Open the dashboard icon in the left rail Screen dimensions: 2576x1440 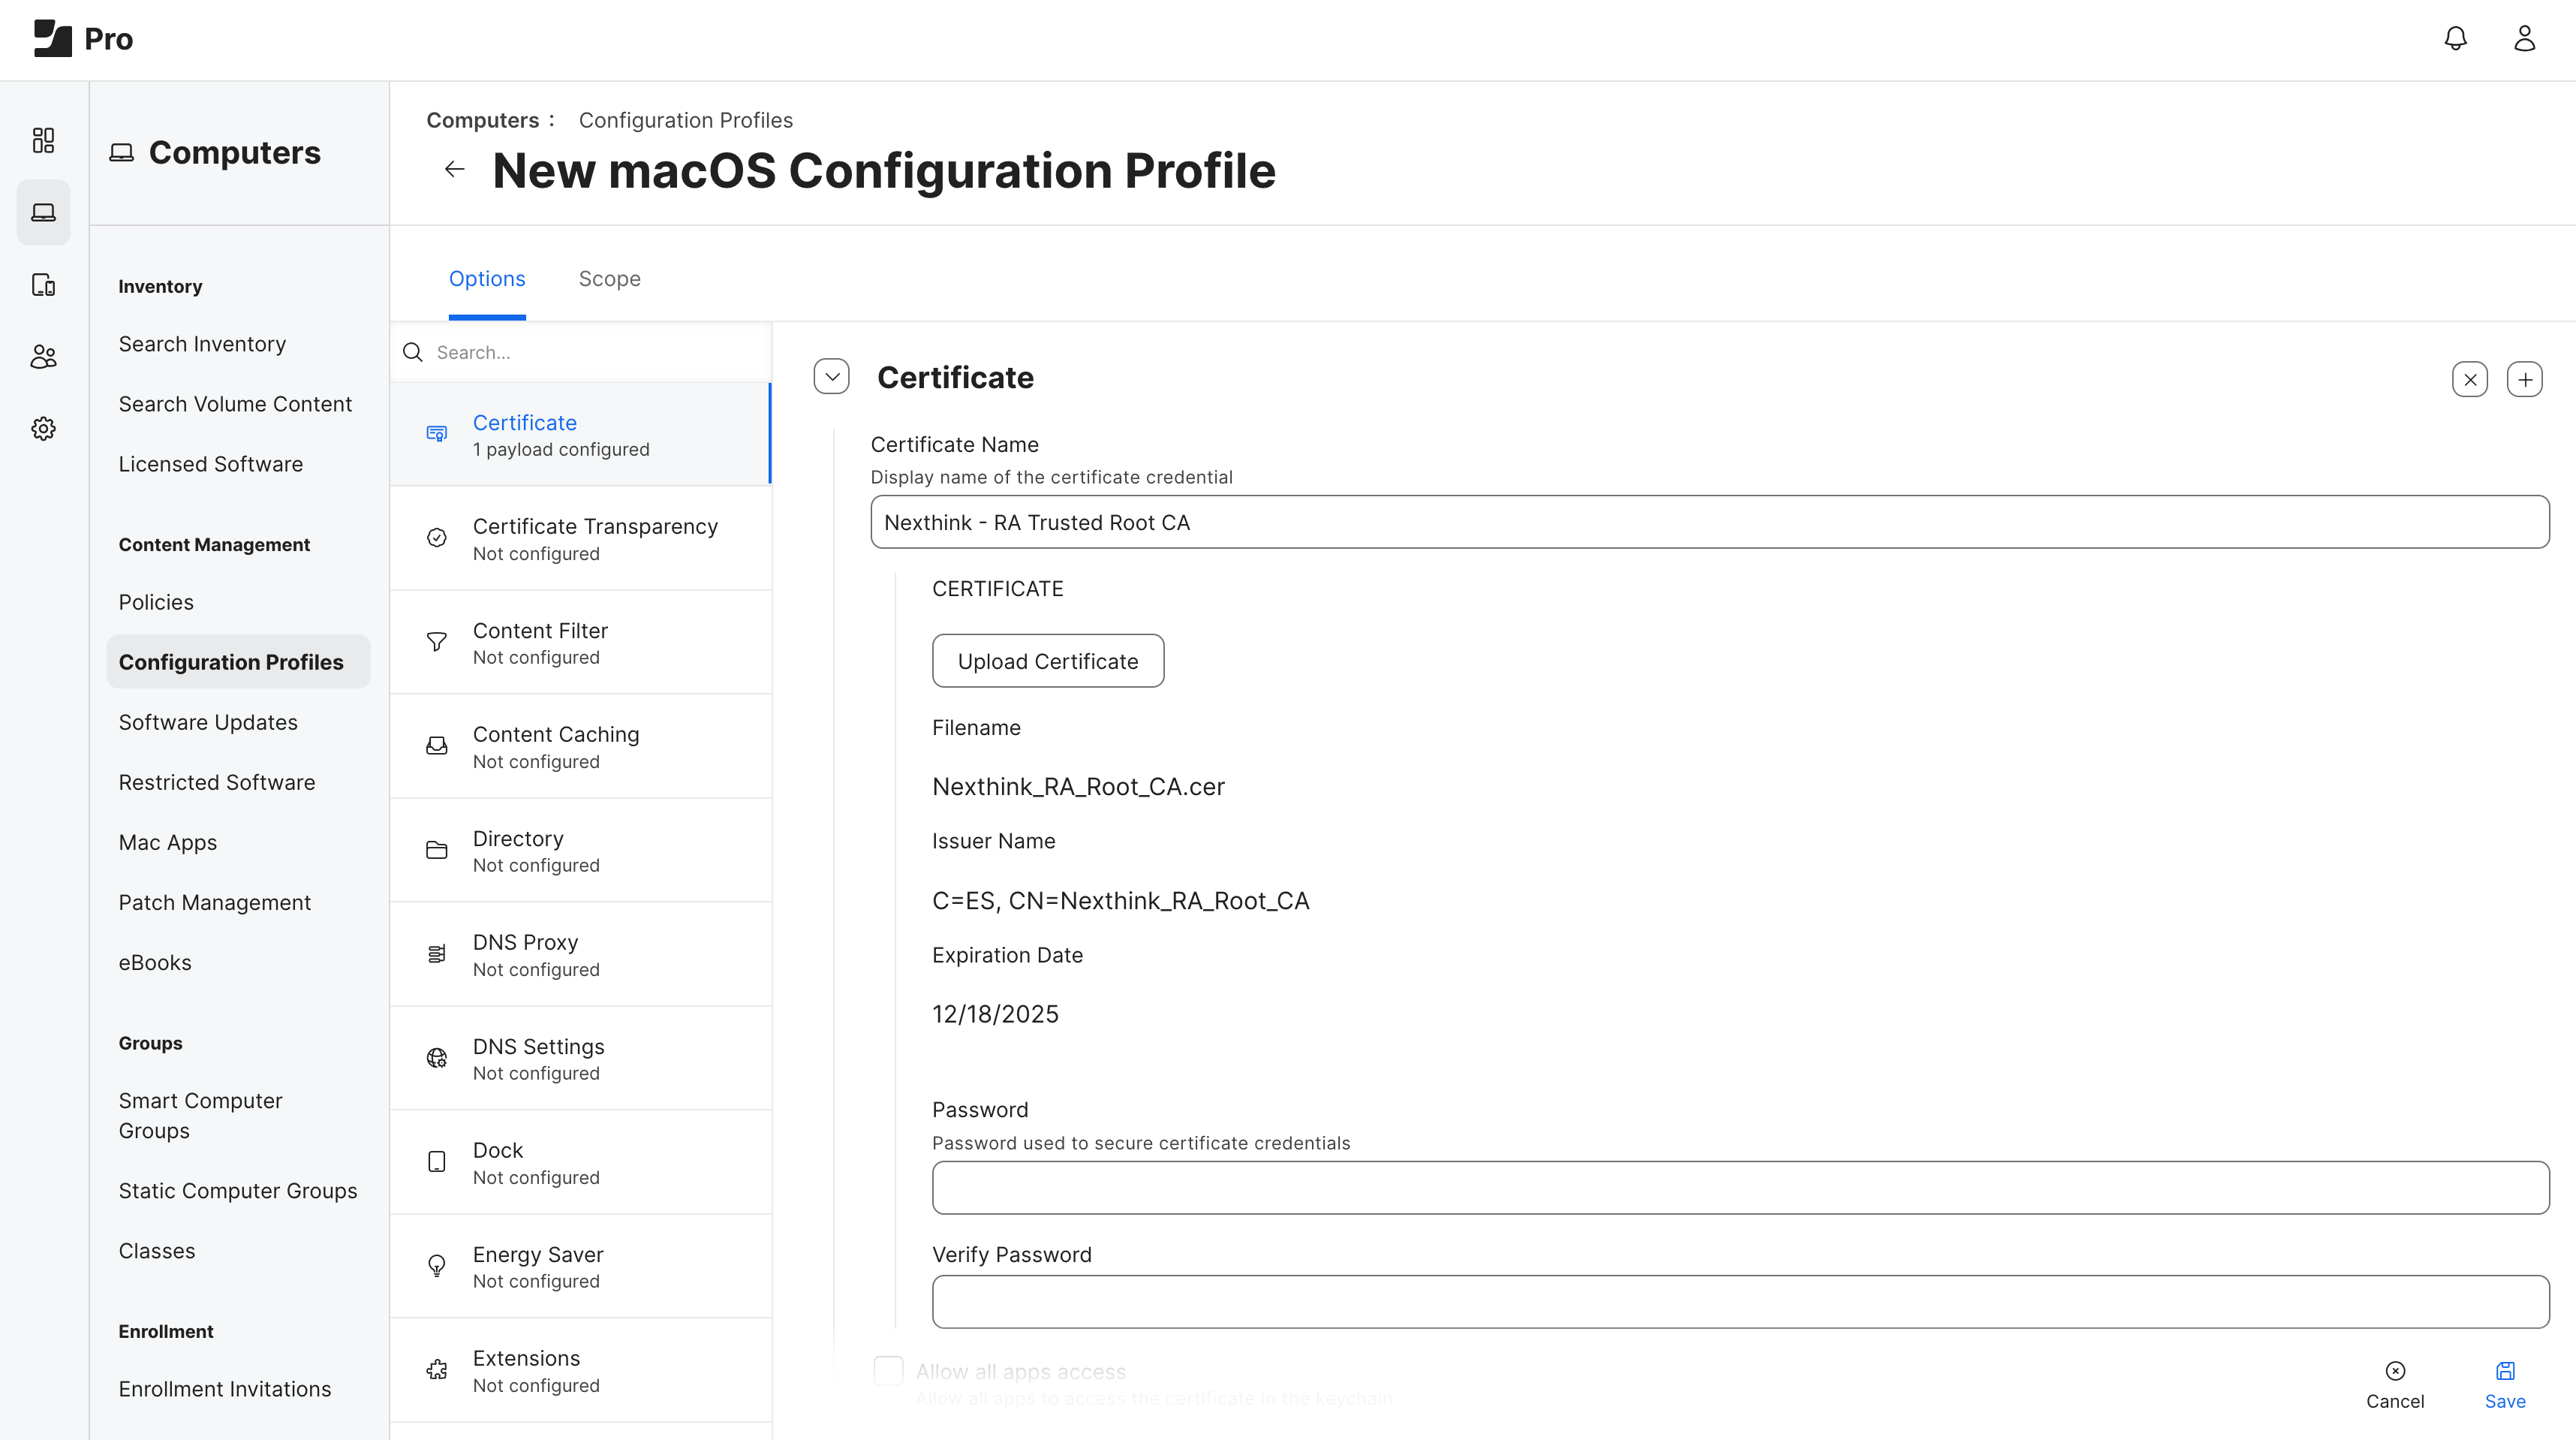(x=43, y=140)
